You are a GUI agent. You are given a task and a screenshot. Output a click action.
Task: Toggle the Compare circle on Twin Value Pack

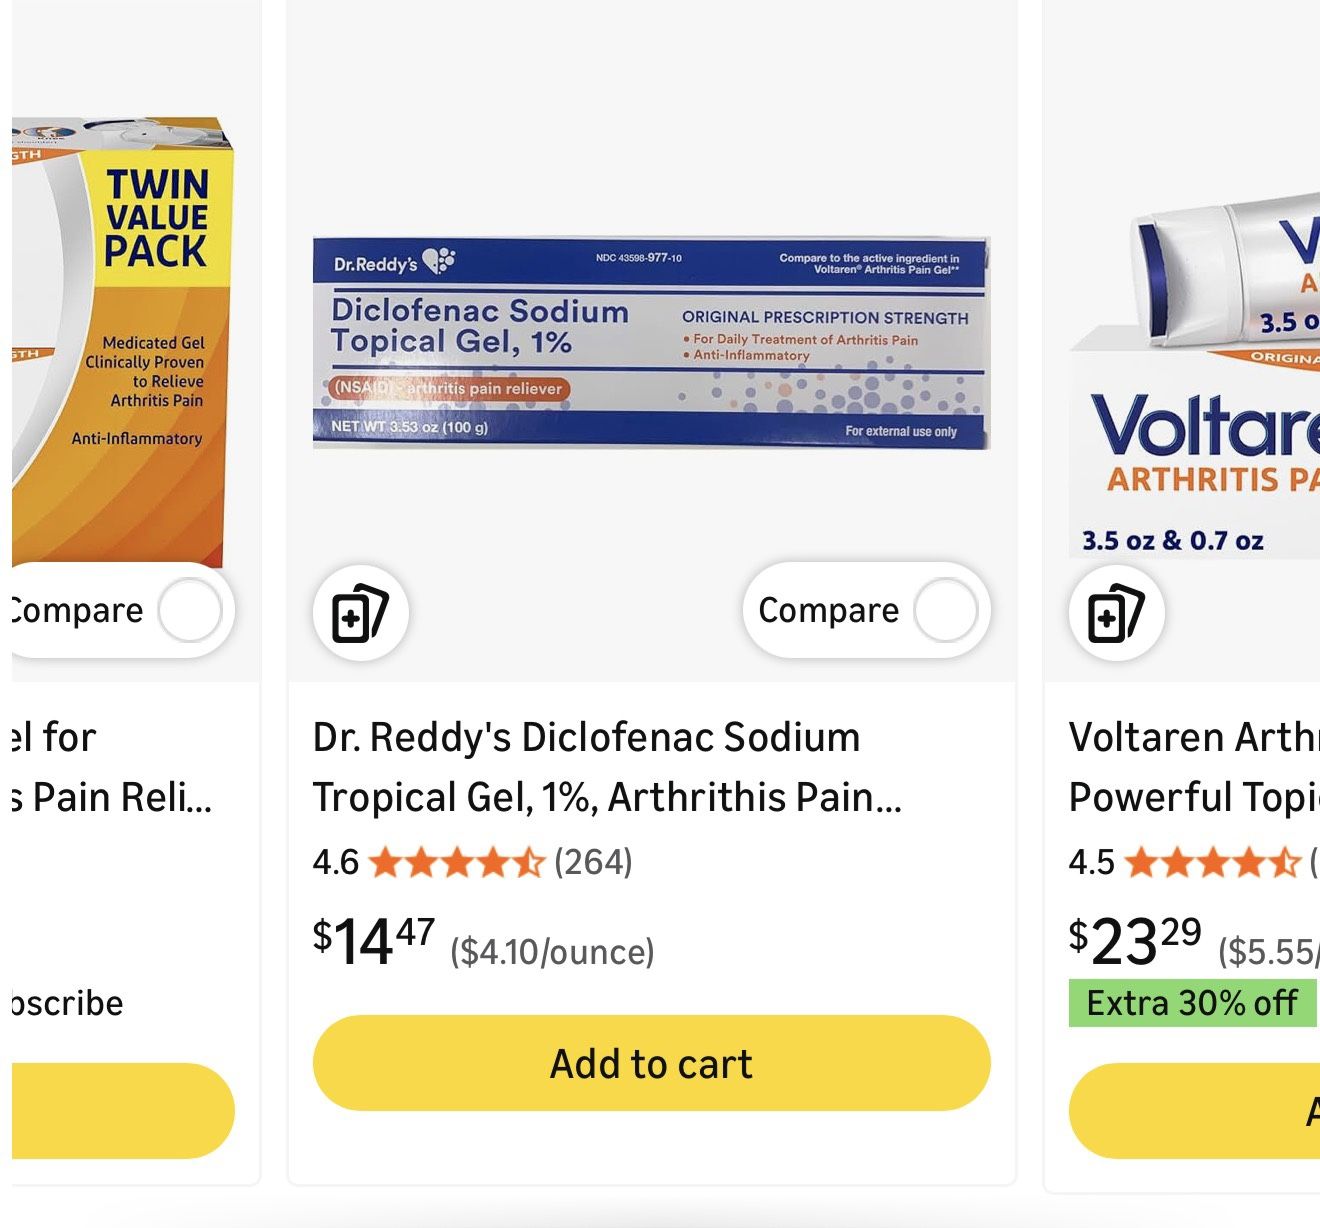pos(190,611)
